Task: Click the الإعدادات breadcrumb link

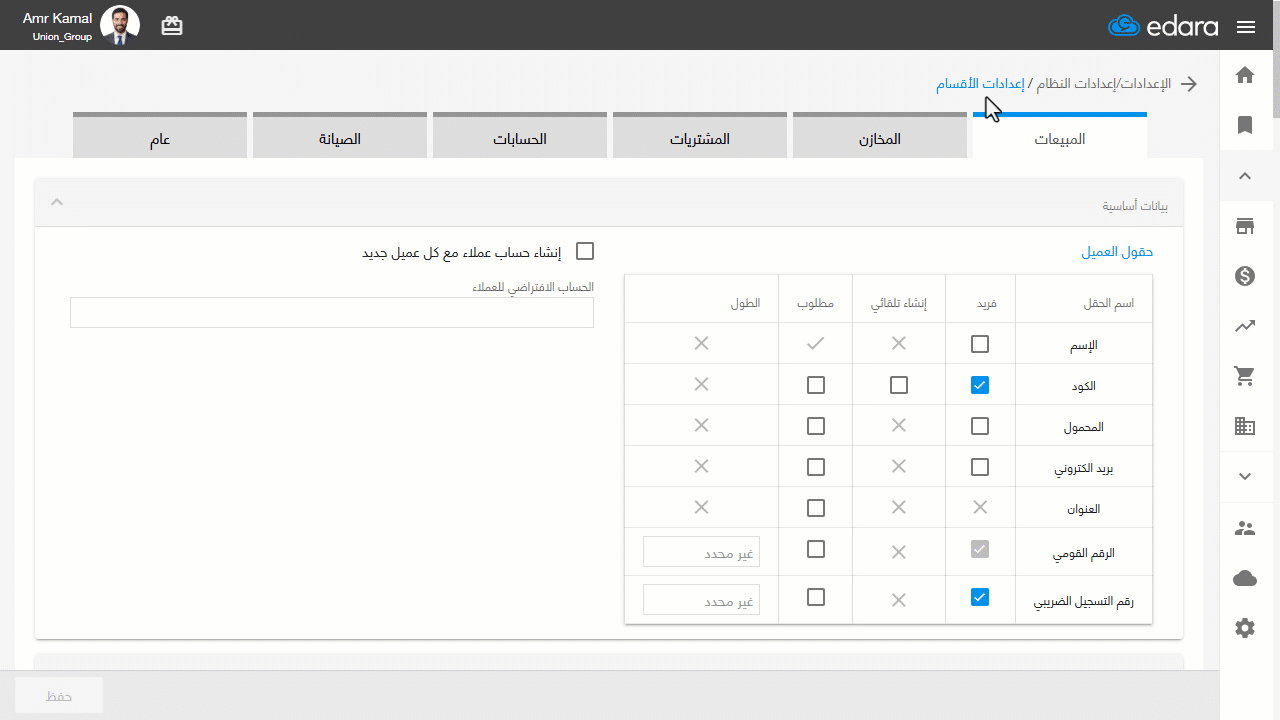Action: coord(1146,84)
